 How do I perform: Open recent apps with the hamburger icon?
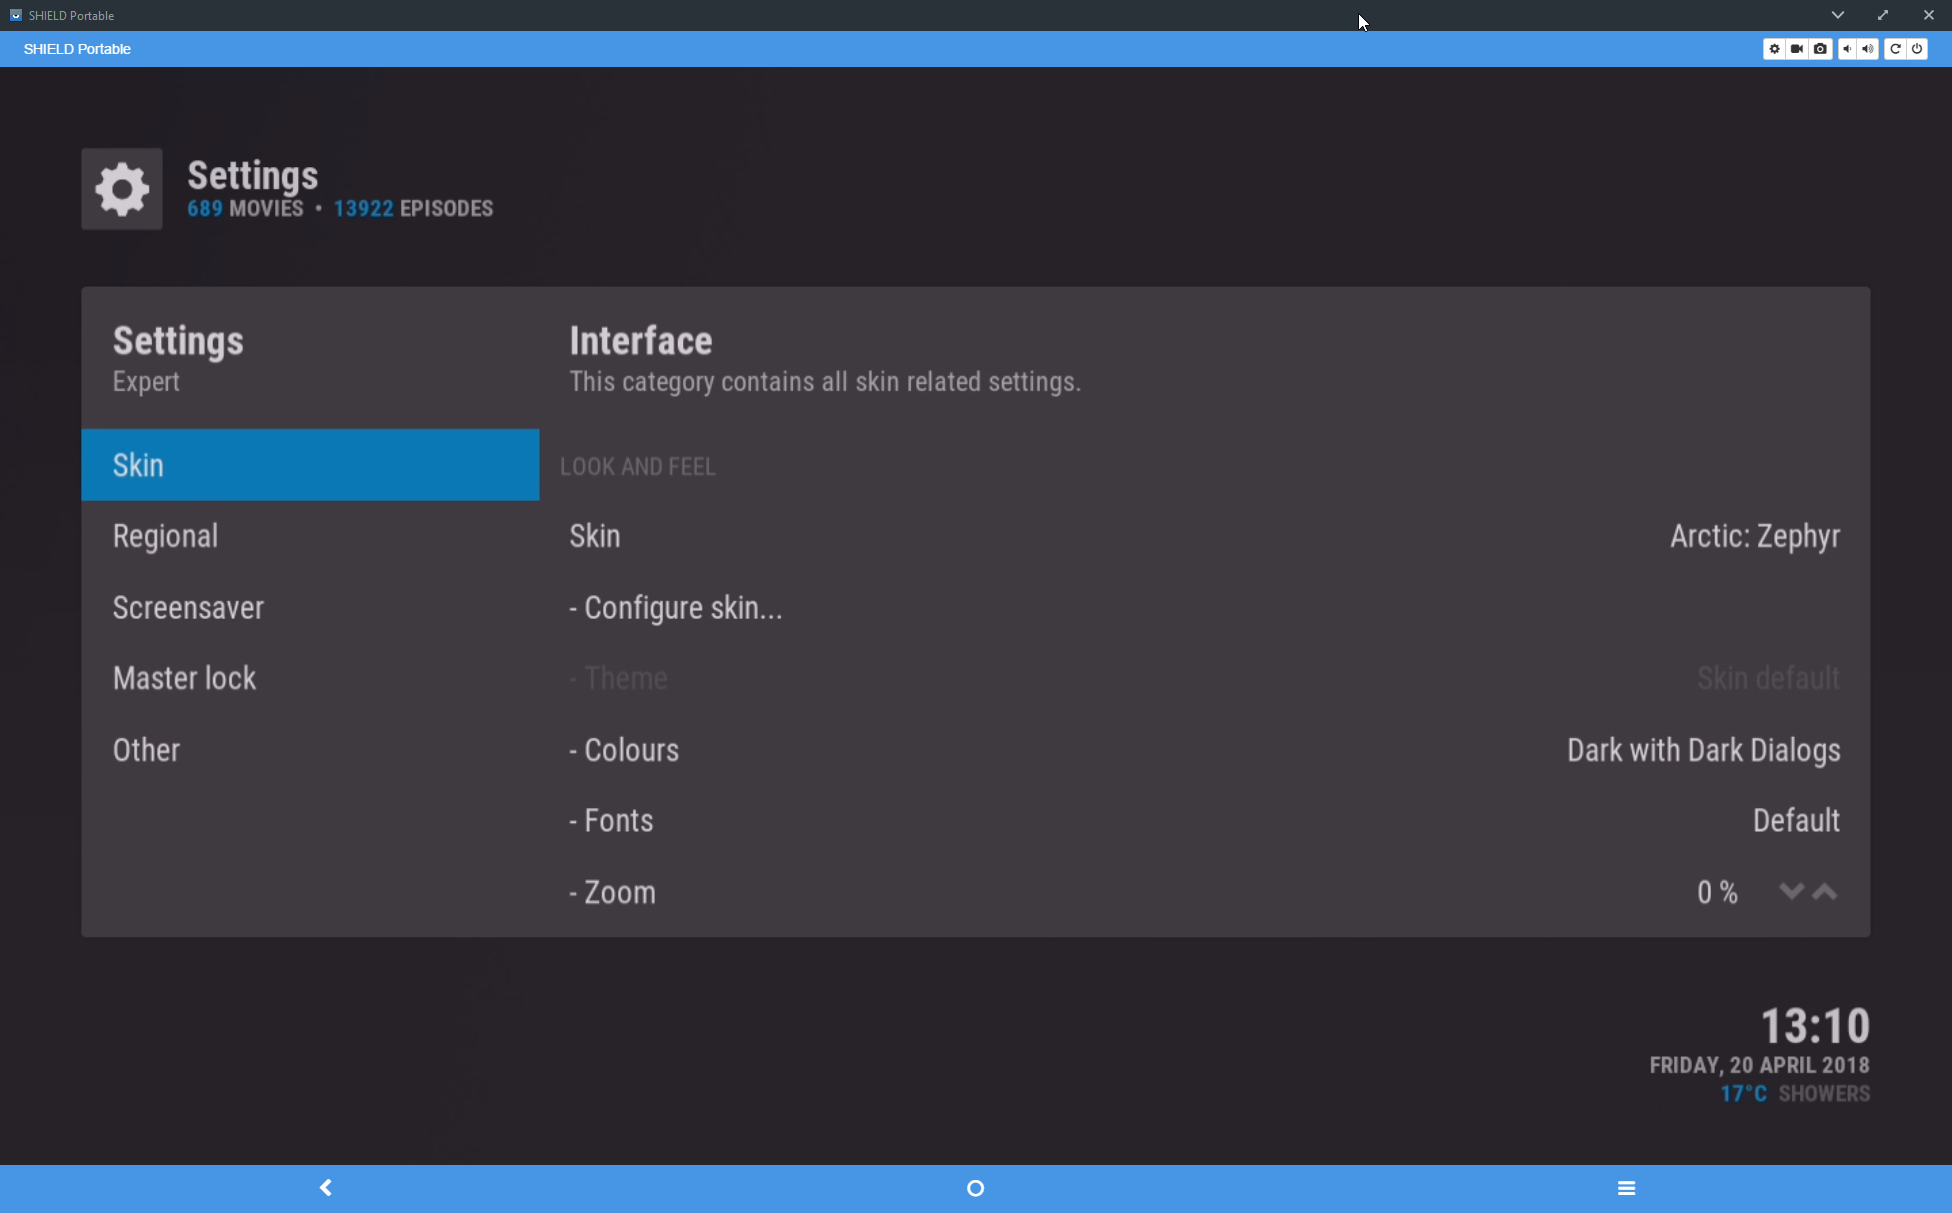pyautogui.click(x=1626, y=1188)
